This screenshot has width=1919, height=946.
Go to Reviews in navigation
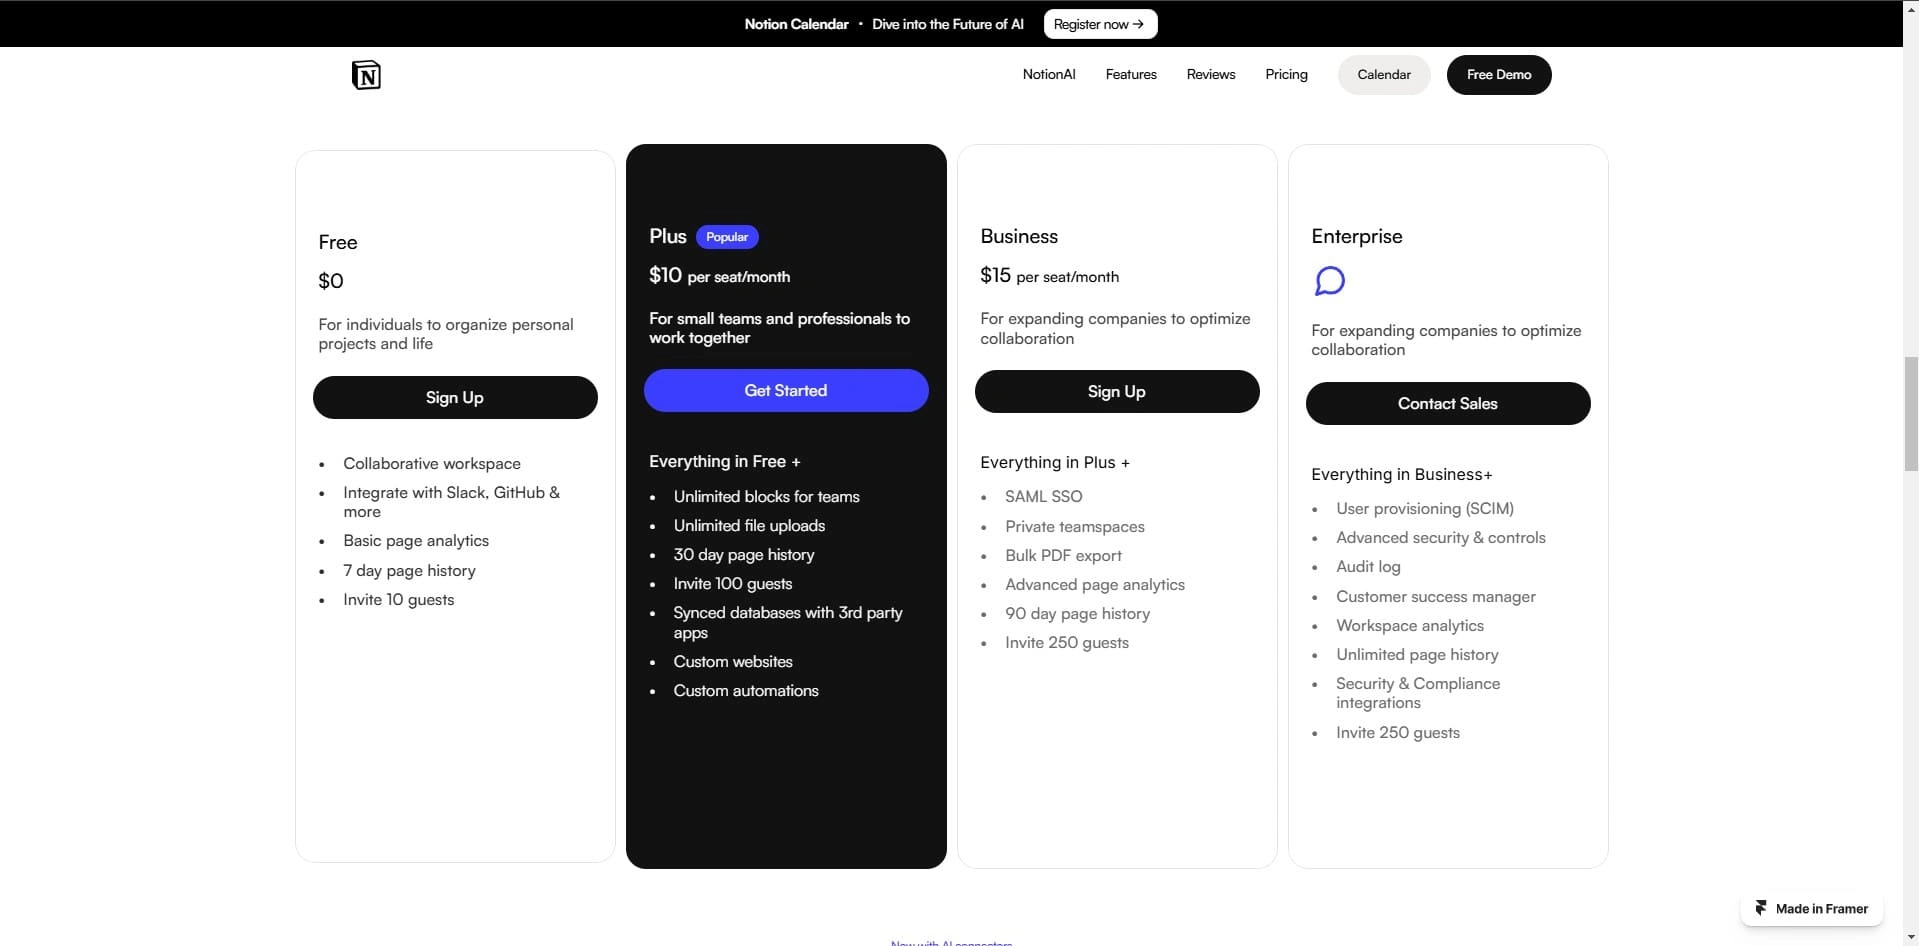pos(1211,75)
